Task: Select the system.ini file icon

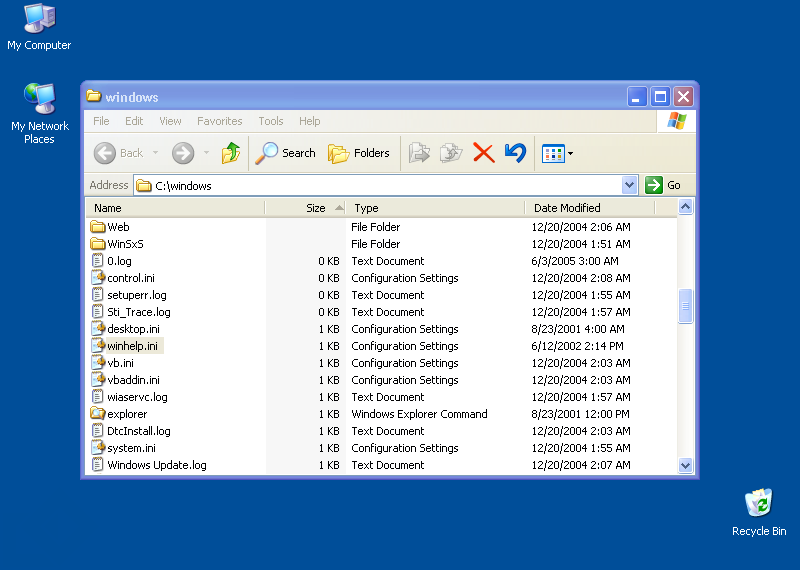Action: click(97, 448)
